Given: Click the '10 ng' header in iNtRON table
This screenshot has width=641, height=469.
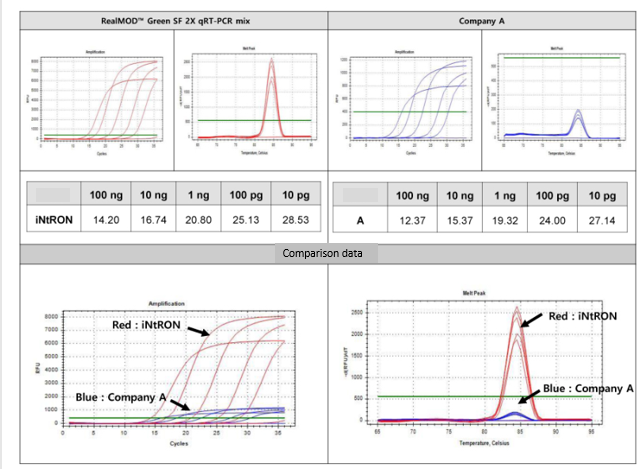Looking at the screenshot, I should point(153,195).
